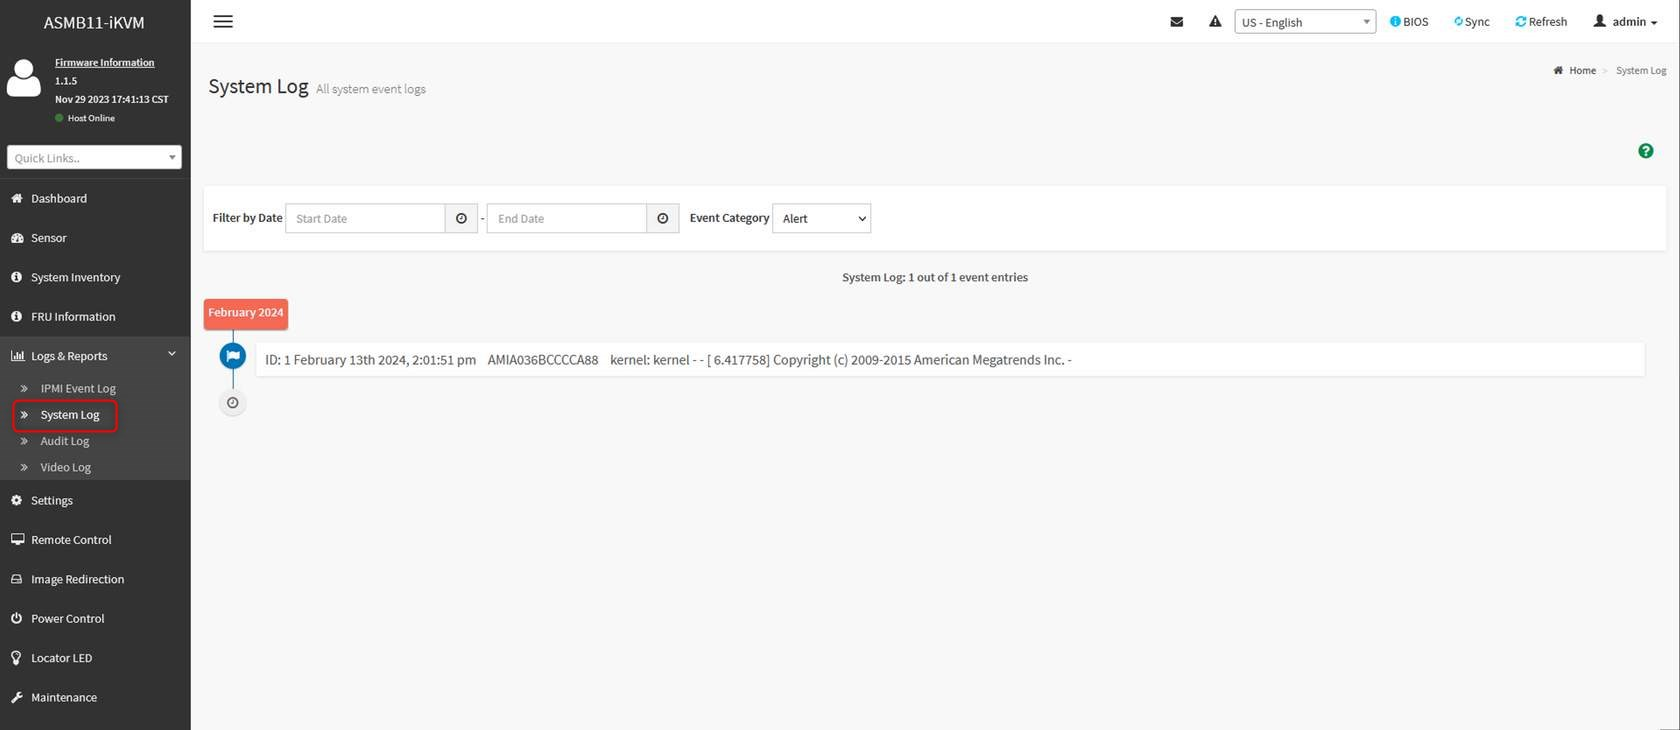1680x730 pixels.
Task: Click Sync in the top bar
Action: point(1471,22)
